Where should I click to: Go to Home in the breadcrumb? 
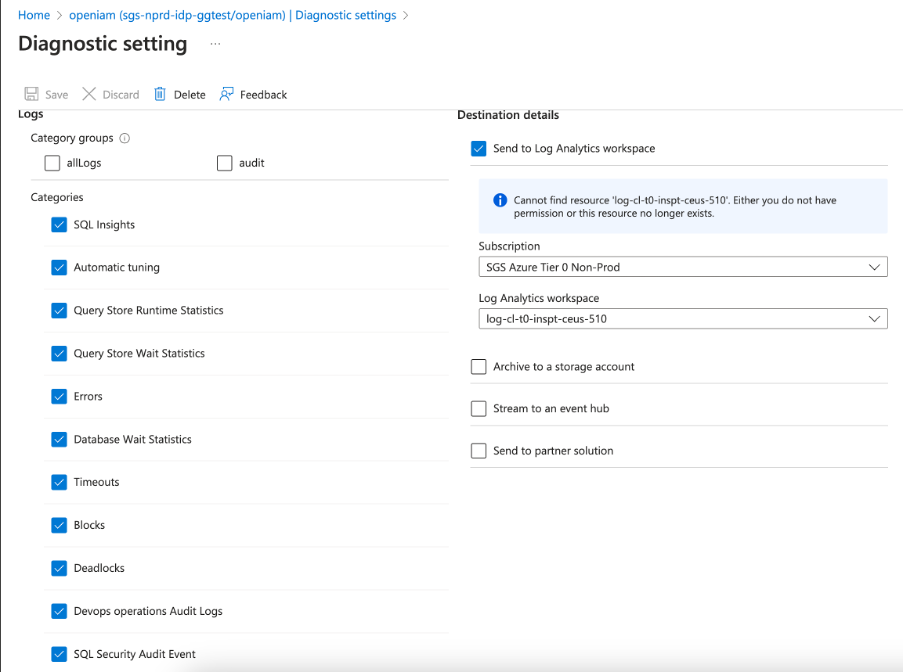pos(34,15)
